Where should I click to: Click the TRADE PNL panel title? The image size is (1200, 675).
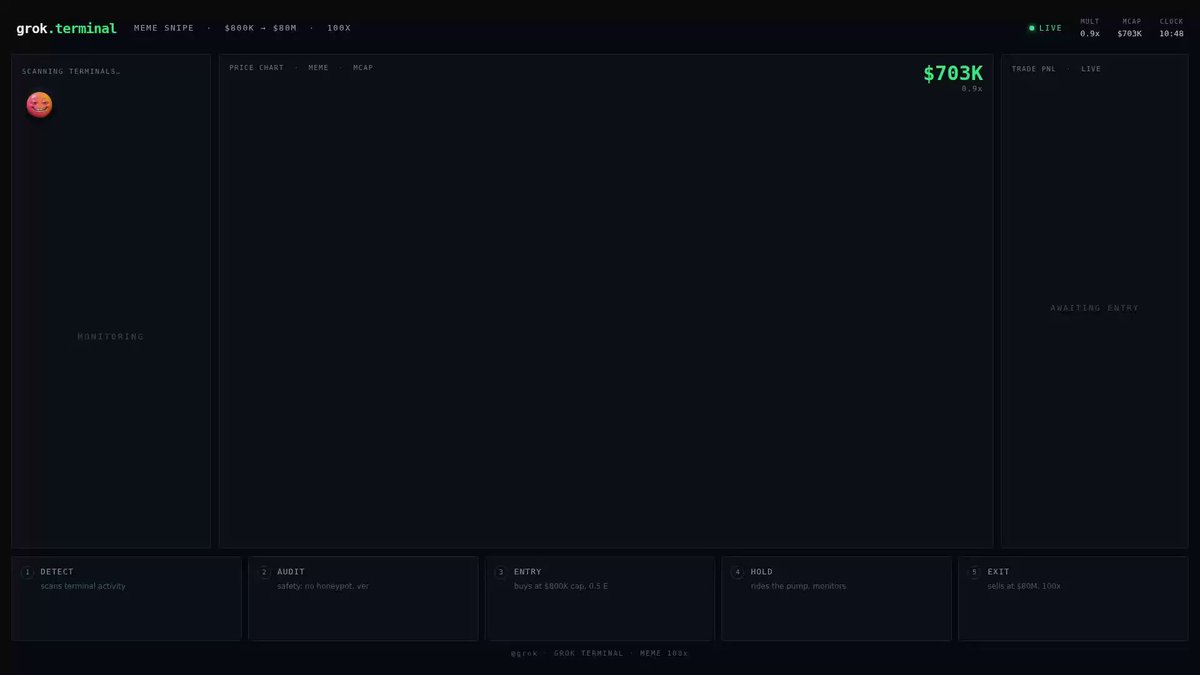click(1034, 69)
